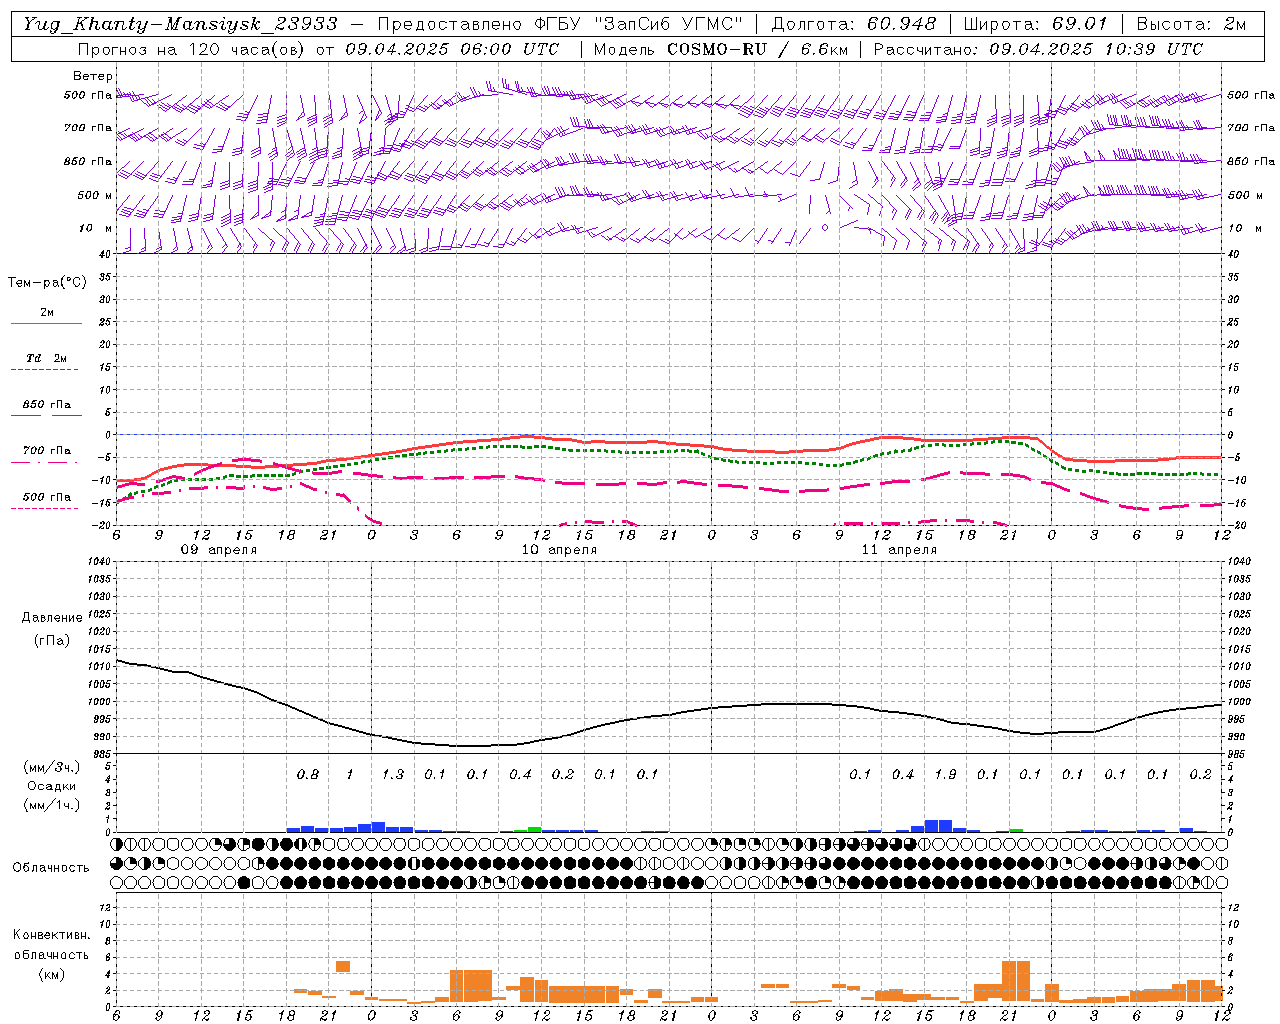This screenshot has height=1024, width=1280.
Task: Click the Давление pressure panel label
Action: [x=52, y=618]
